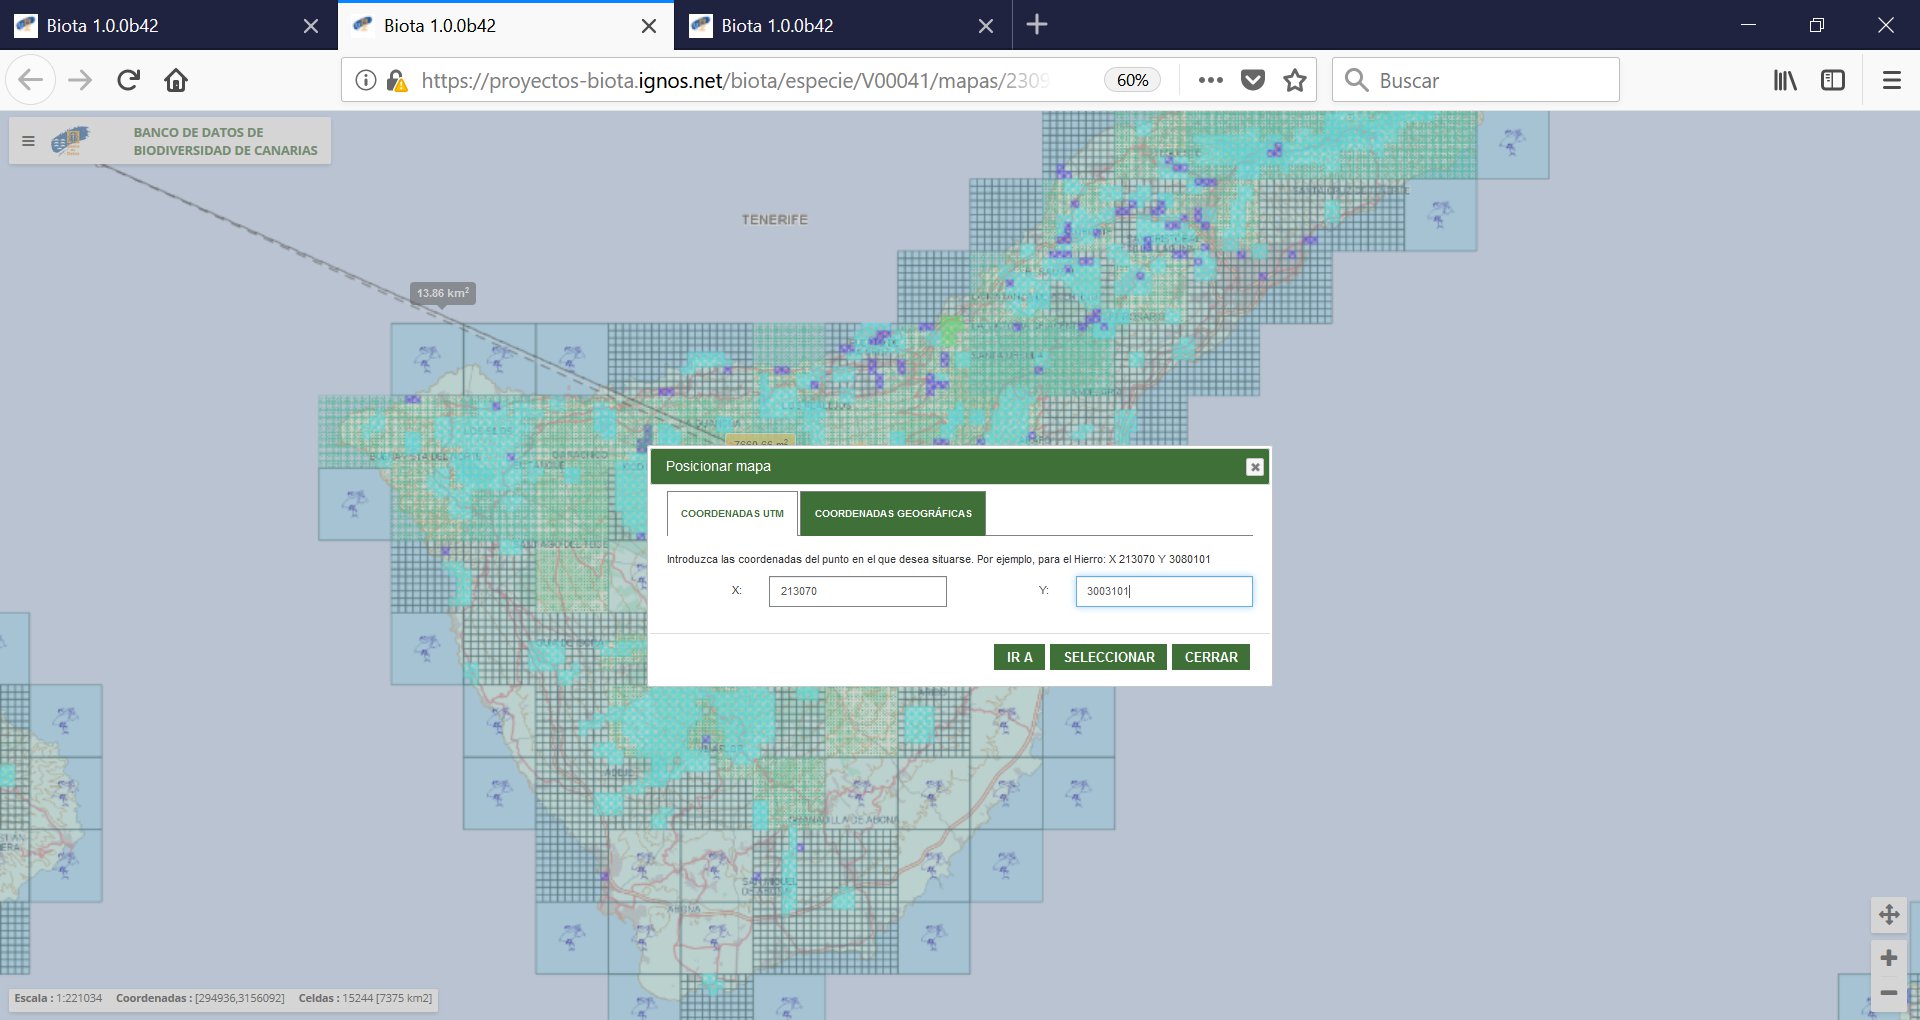This screenshot has height=1020, width=1920.
Task: Switch to the first Biota 1.0.0b42 tab
Action: (168, 25)
